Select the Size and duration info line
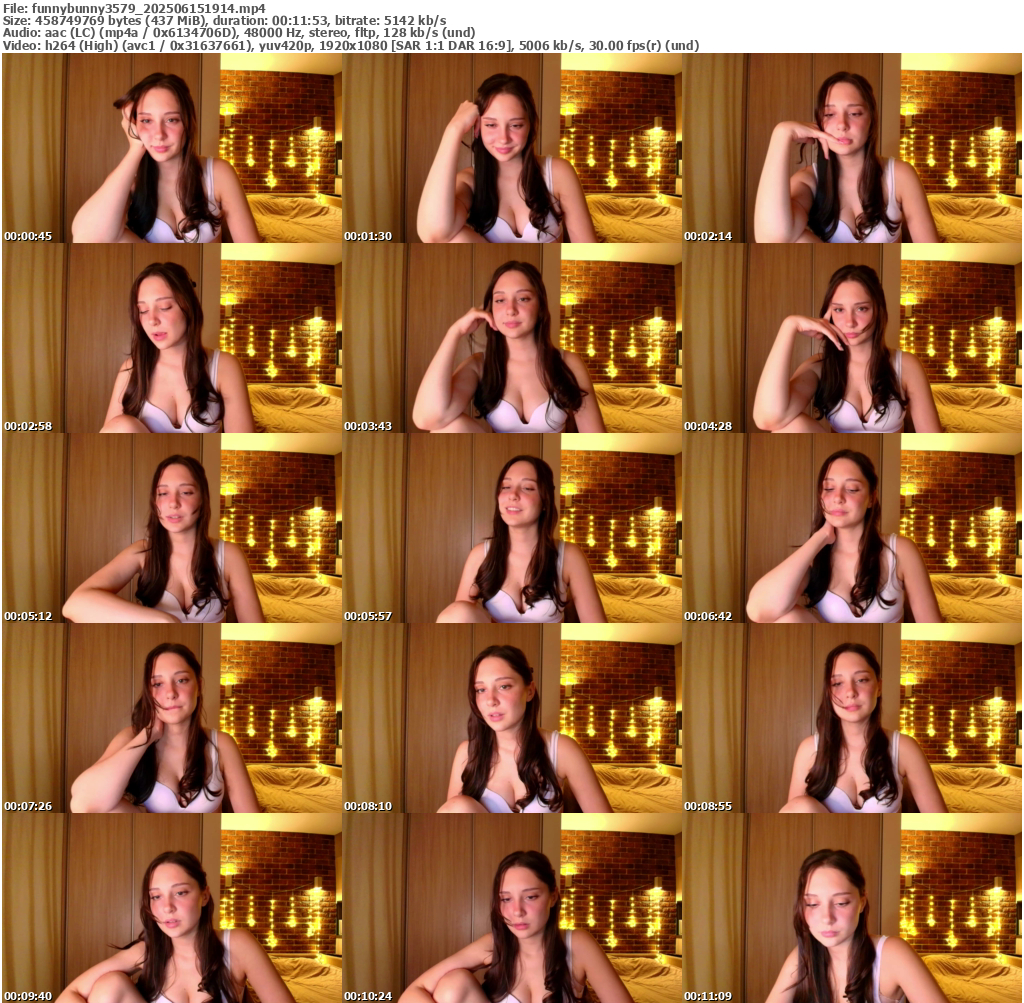The height and width of the screenshot is (1003, 1024). click(x=225, y=20)
